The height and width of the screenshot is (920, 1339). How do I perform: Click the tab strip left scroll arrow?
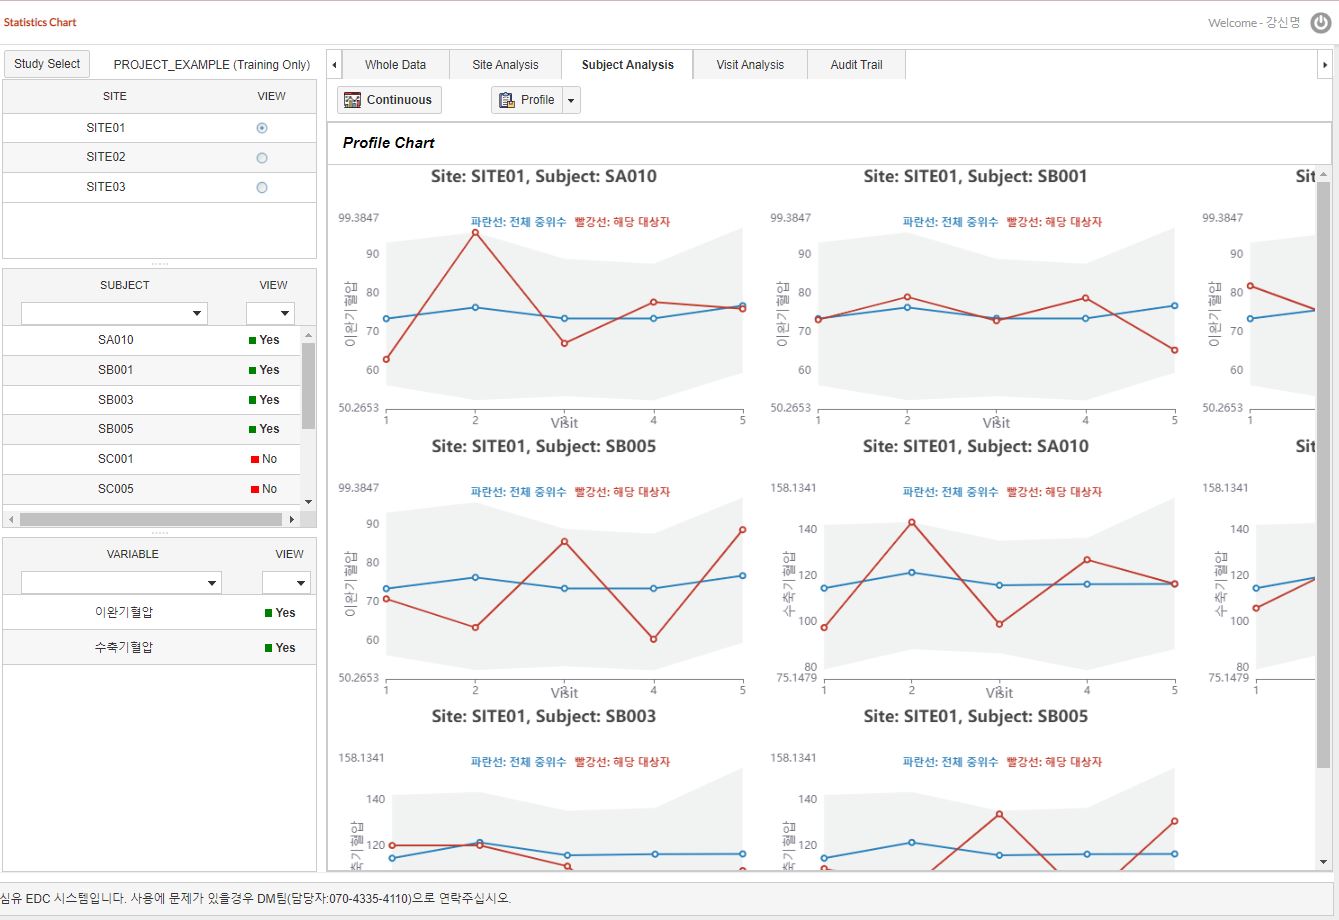pos(334,65)
